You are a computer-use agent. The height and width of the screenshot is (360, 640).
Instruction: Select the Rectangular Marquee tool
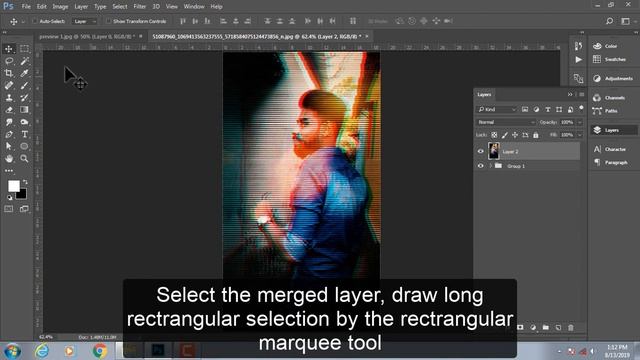coord(24,49)
